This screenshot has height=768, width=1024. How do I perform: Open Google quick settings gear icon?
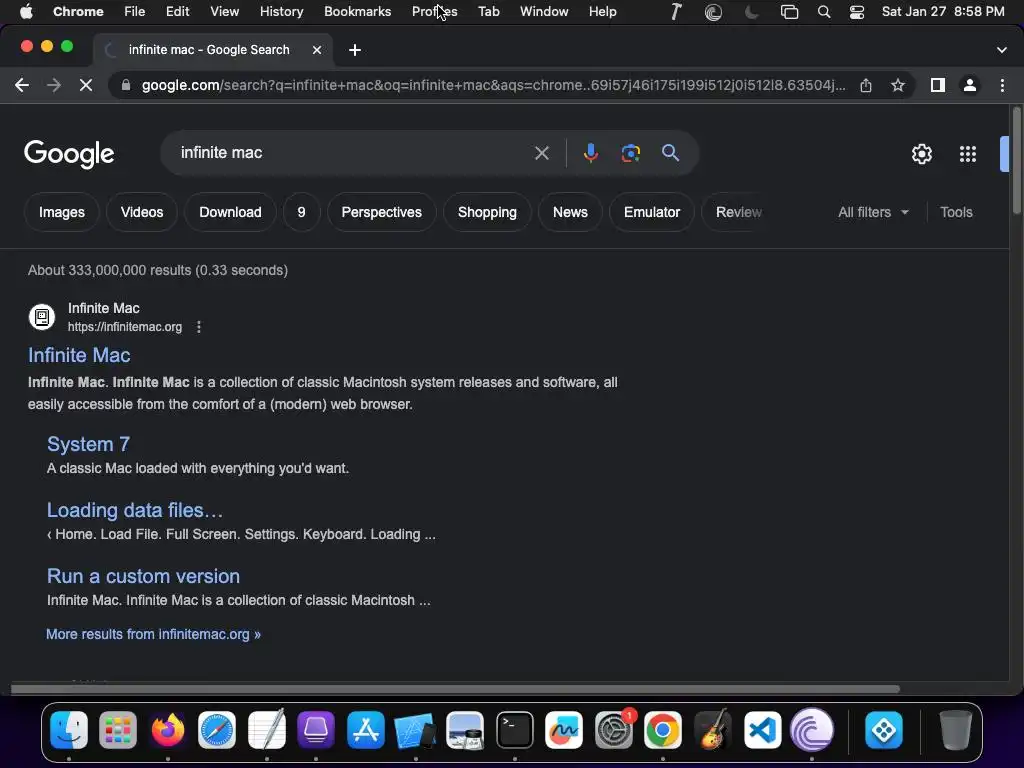click(921, 153)
